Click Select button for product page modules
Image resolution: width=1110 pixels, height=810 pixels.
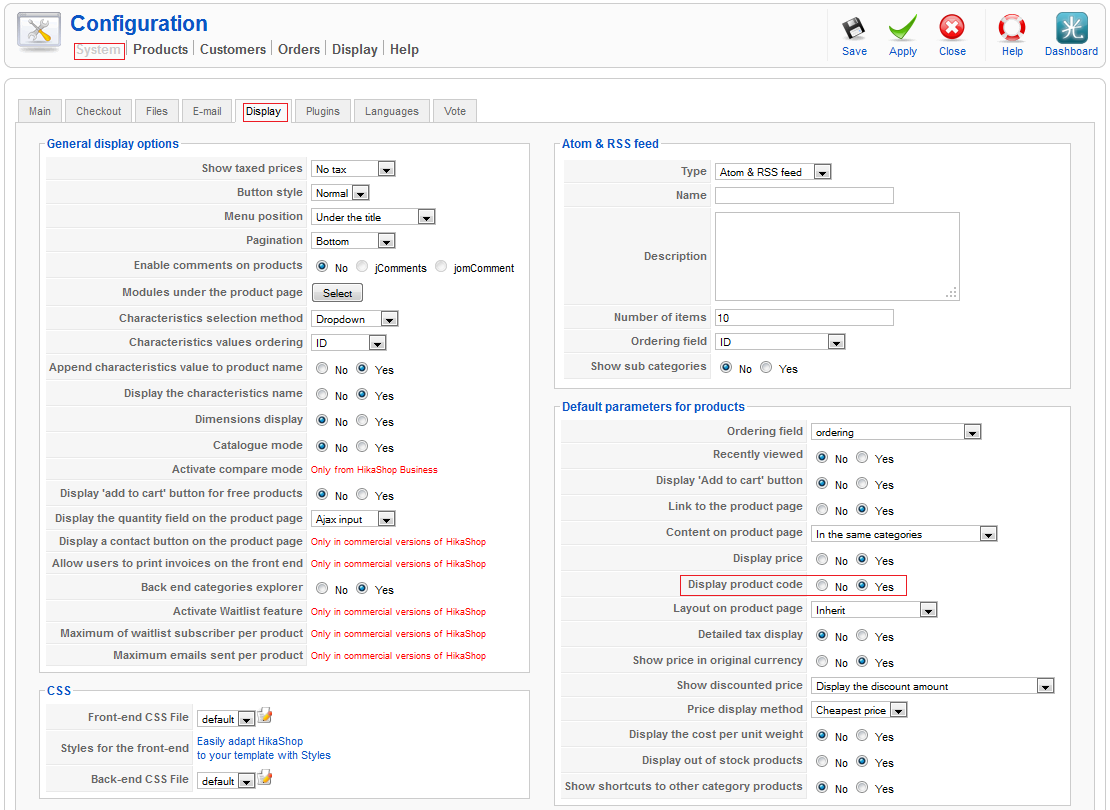point(337,293)
